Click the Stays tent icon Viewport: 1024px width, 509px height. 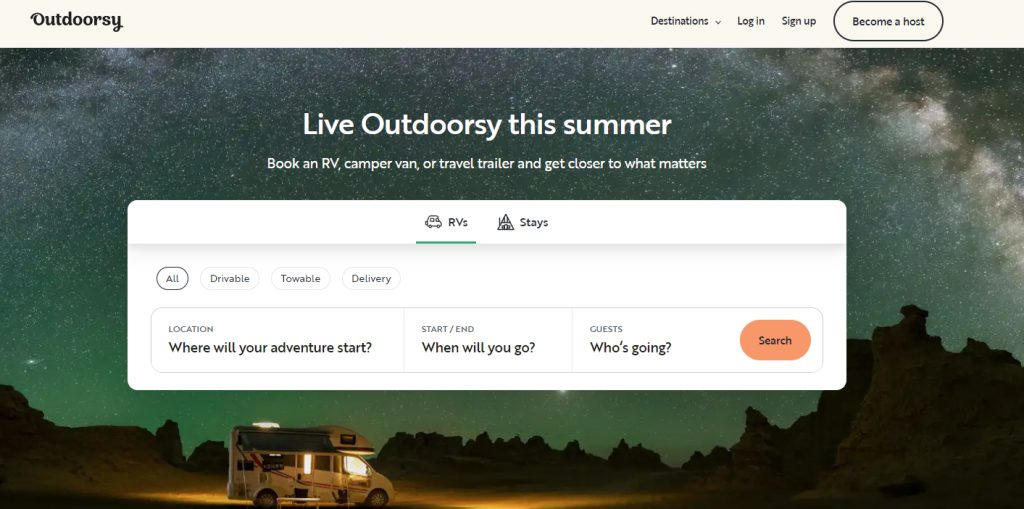coord(505,222)
